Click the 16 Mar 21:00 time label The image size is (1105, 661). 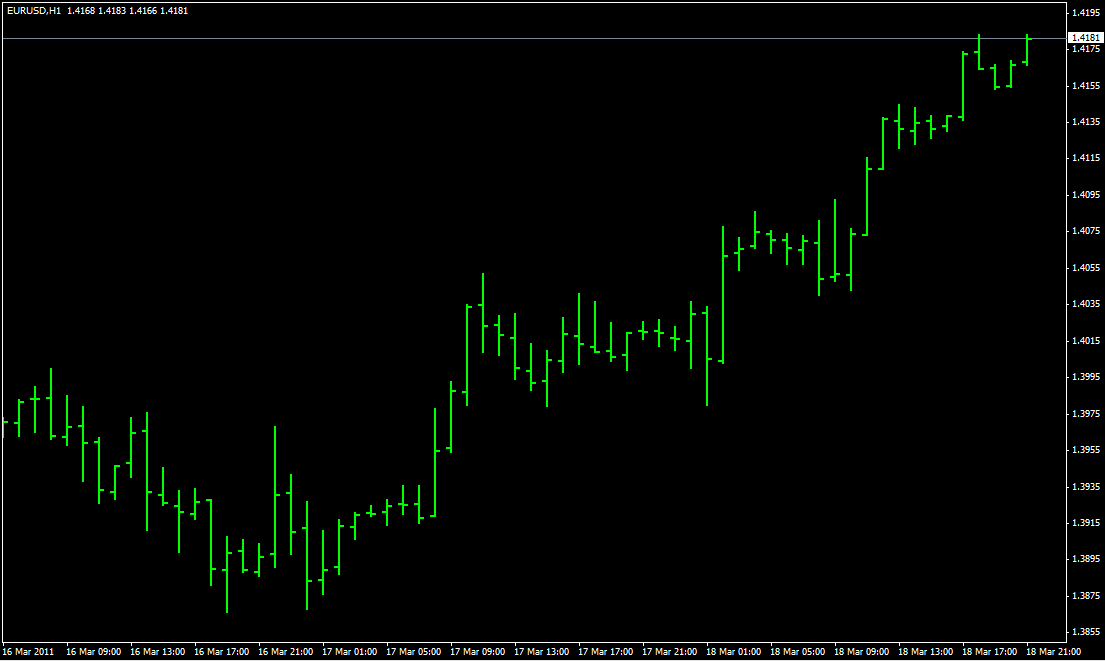[285, 652]
